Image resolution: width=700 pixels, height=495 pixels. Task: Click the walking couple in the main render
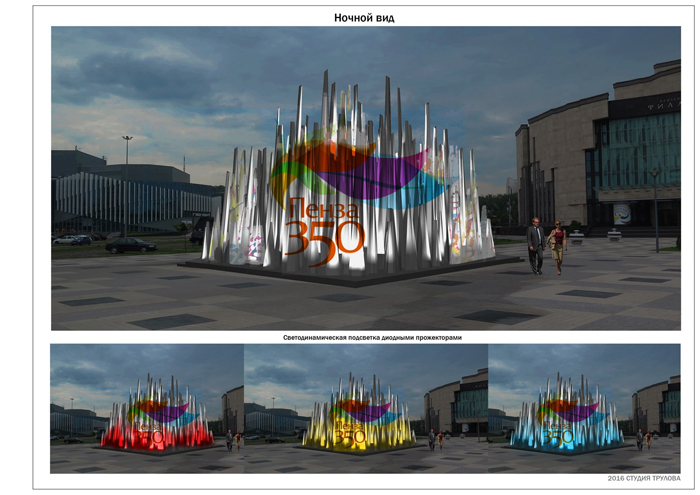546,246
